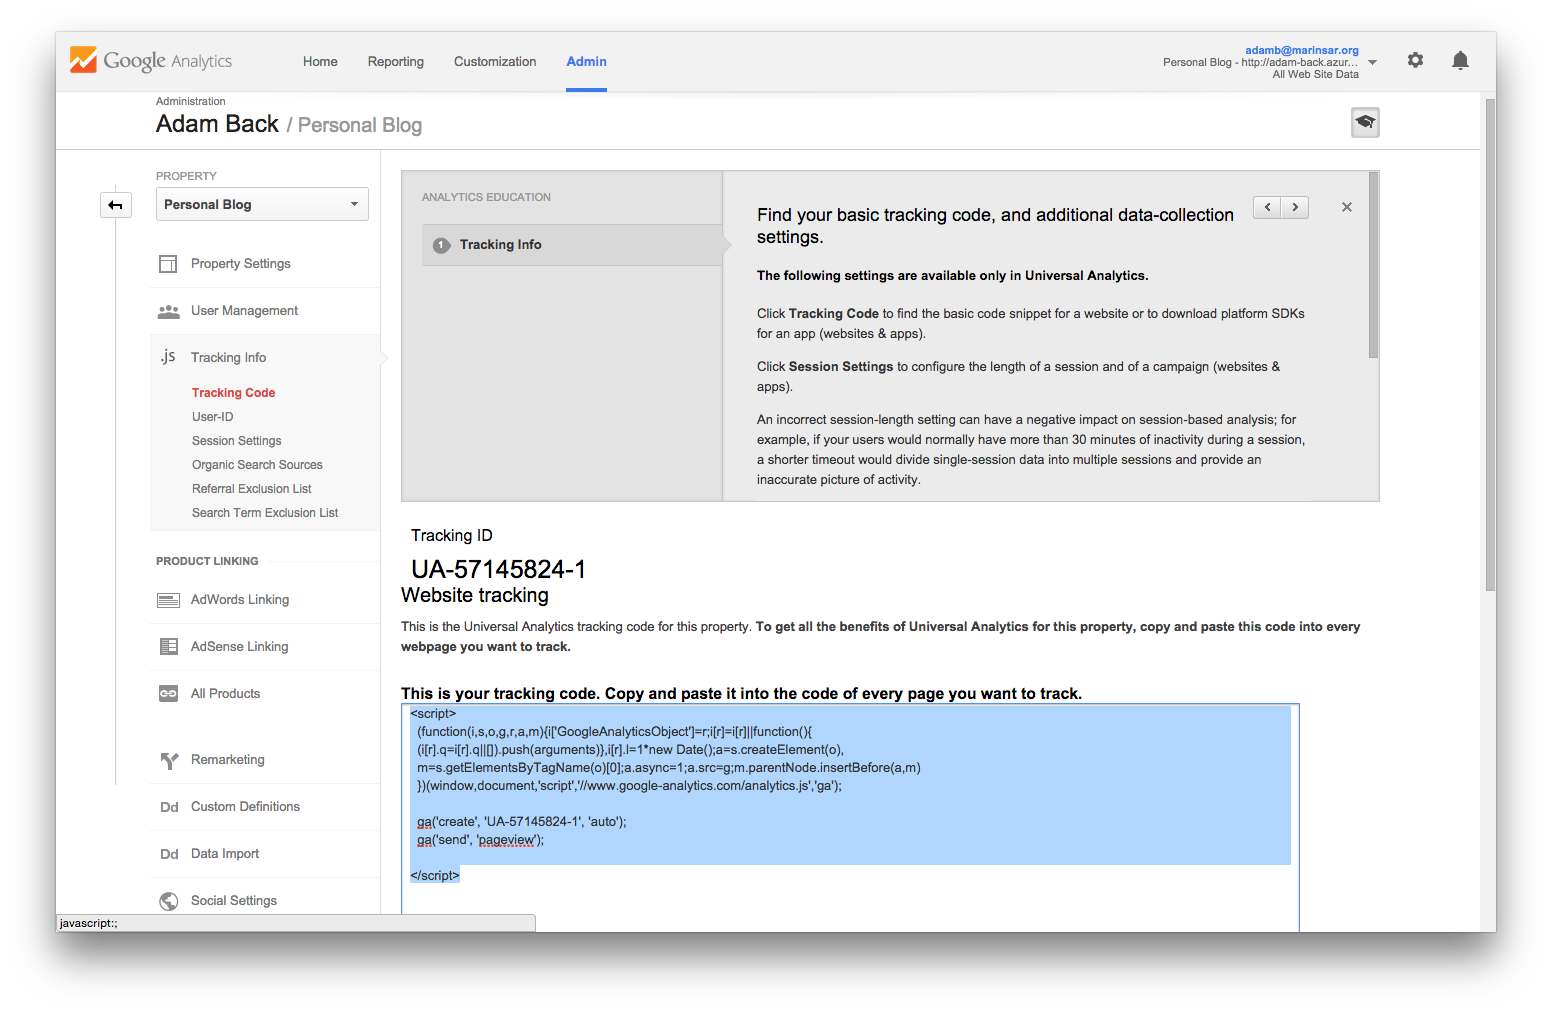The image size is (1552, 1012).
Task: Open Remarketing settings
Action: coord(228,760)
